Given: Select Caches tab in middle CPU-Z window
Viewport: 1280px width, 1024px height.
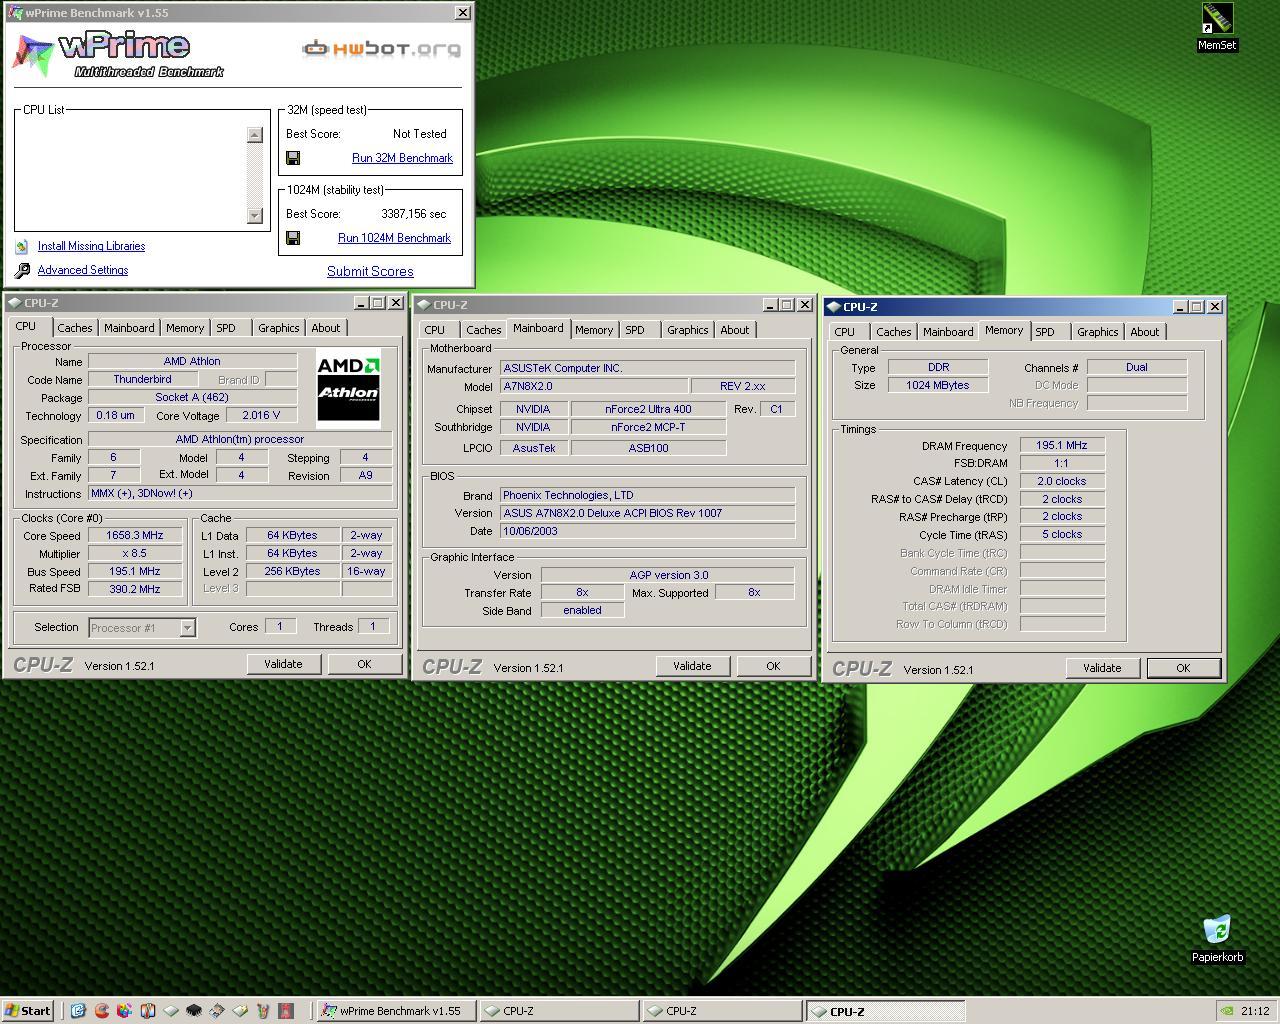Looking at the screenshot, I should pos(483,330).
